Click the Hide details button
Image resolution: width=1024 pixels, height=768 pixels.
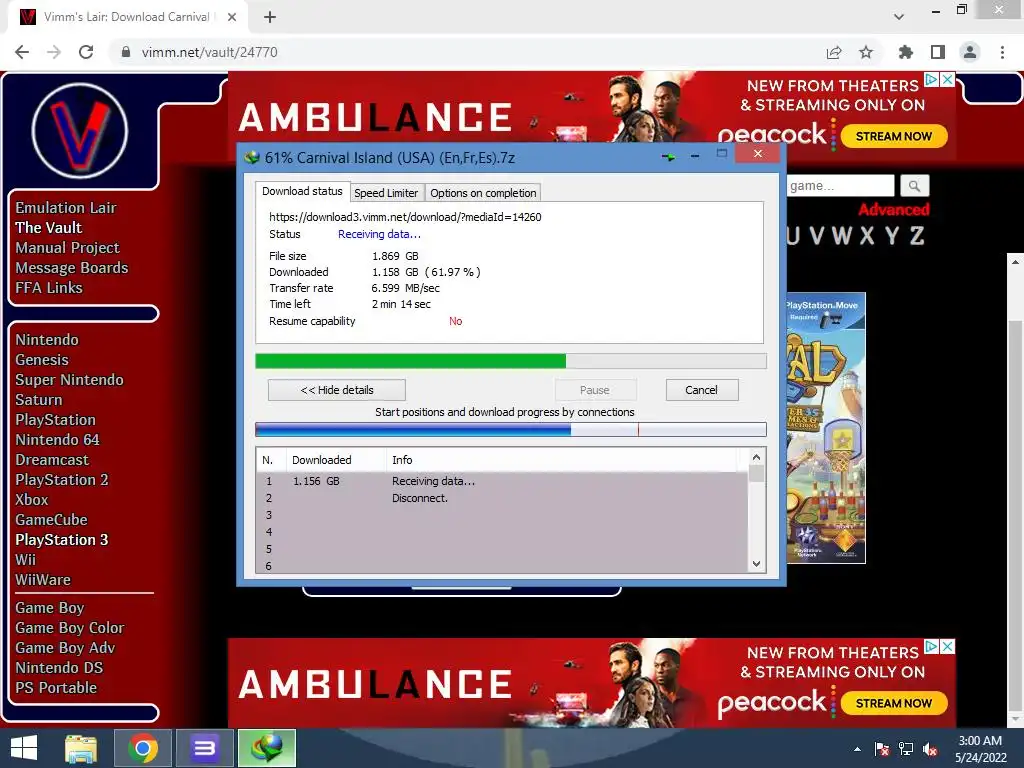point(337,390)
